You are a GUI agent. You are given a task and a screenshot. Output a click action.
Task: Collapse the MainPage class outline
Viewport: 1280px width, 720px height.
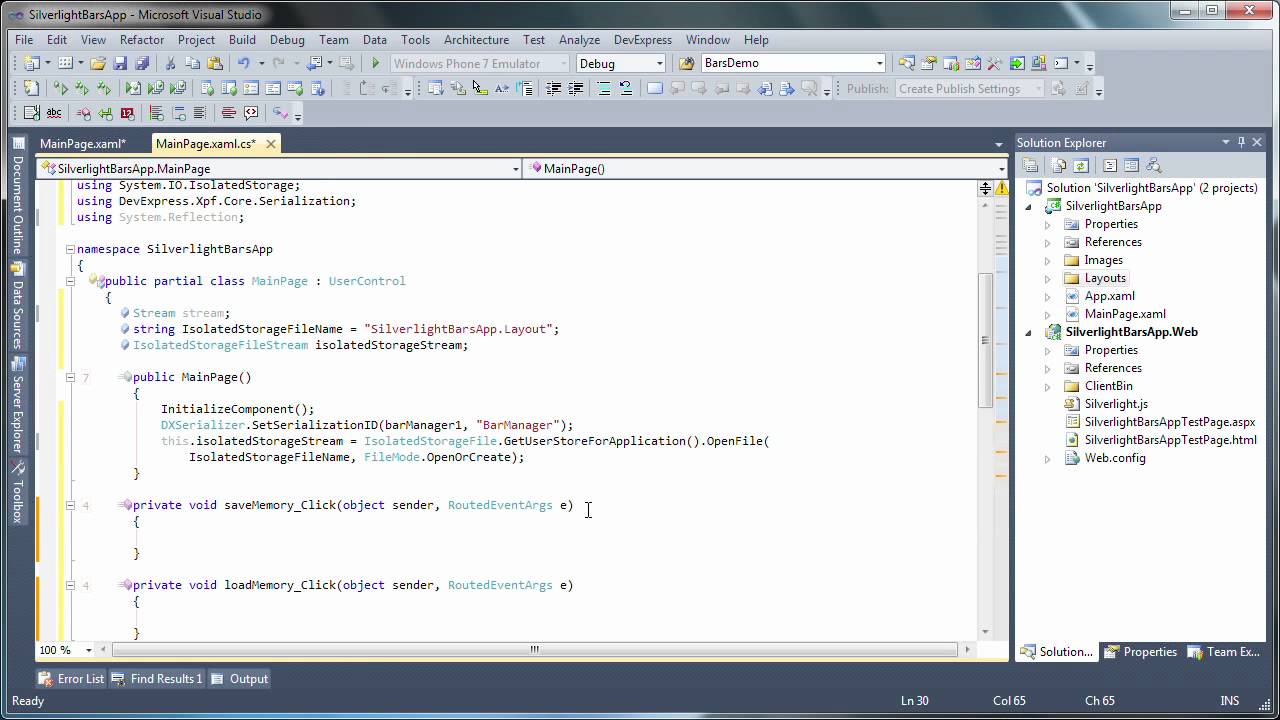pos(70,281)
